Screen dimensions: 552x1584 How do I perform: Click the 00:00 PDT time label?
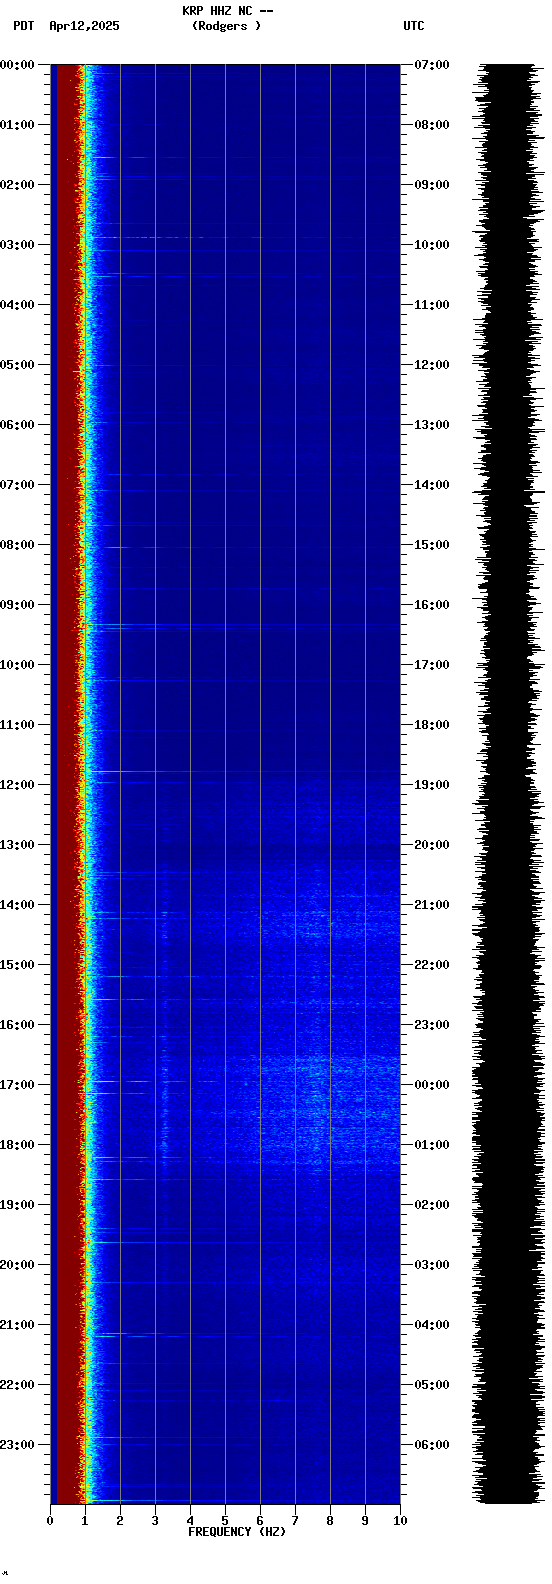17,65
